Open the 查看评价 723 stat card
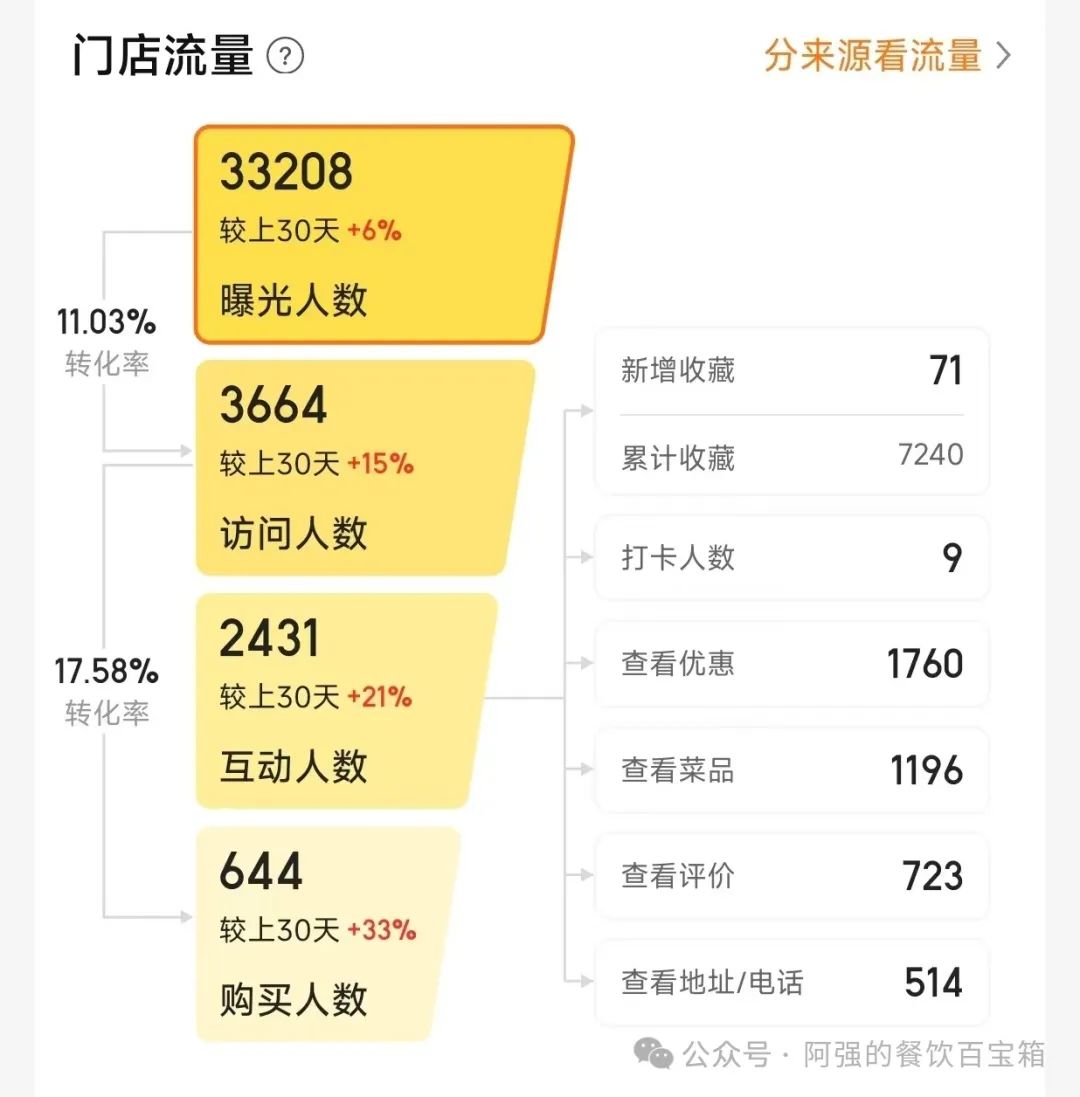The height and width of the screenshot is (1097, 1080). 792,875
